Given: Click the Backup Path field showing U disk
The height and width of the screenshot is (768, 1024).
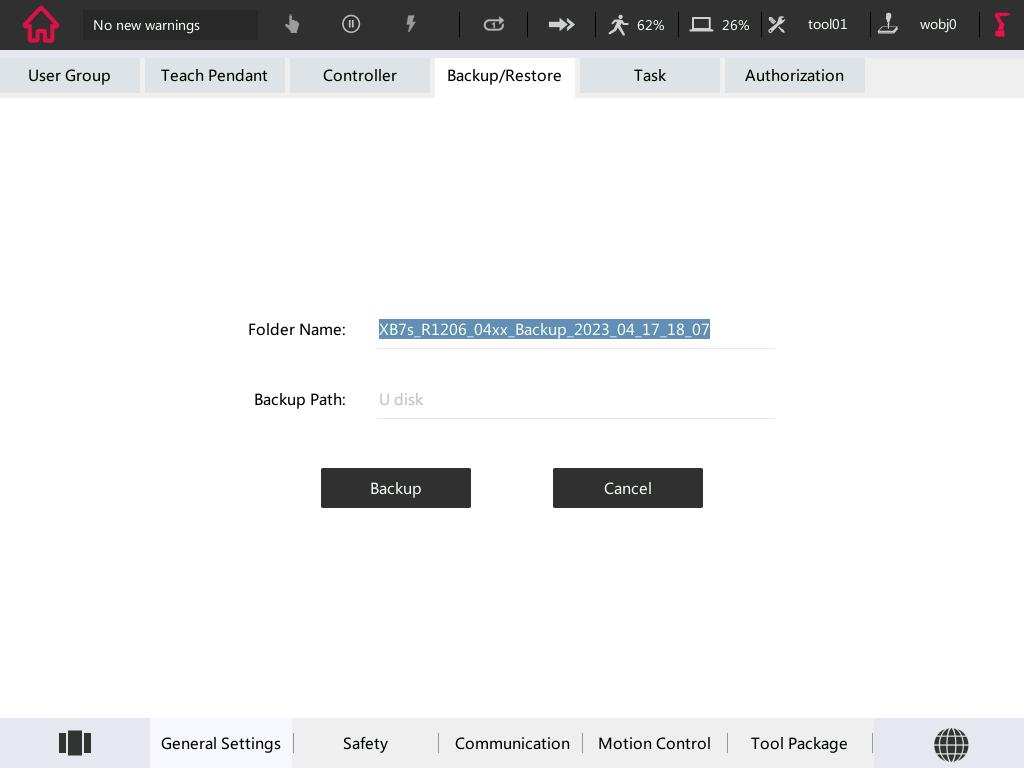Looking at the screenshot, I should [x=575, y=400].
